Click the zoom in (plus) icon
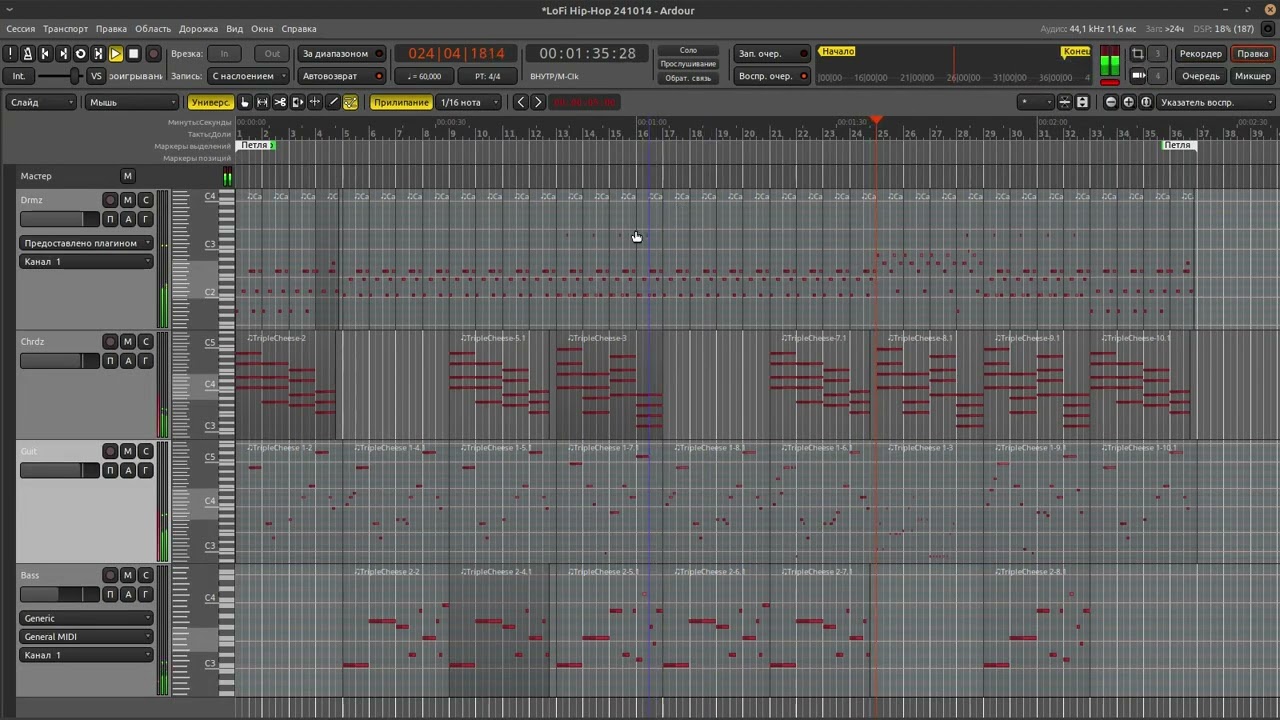1280x720 pixels. tap(1129, 102)
